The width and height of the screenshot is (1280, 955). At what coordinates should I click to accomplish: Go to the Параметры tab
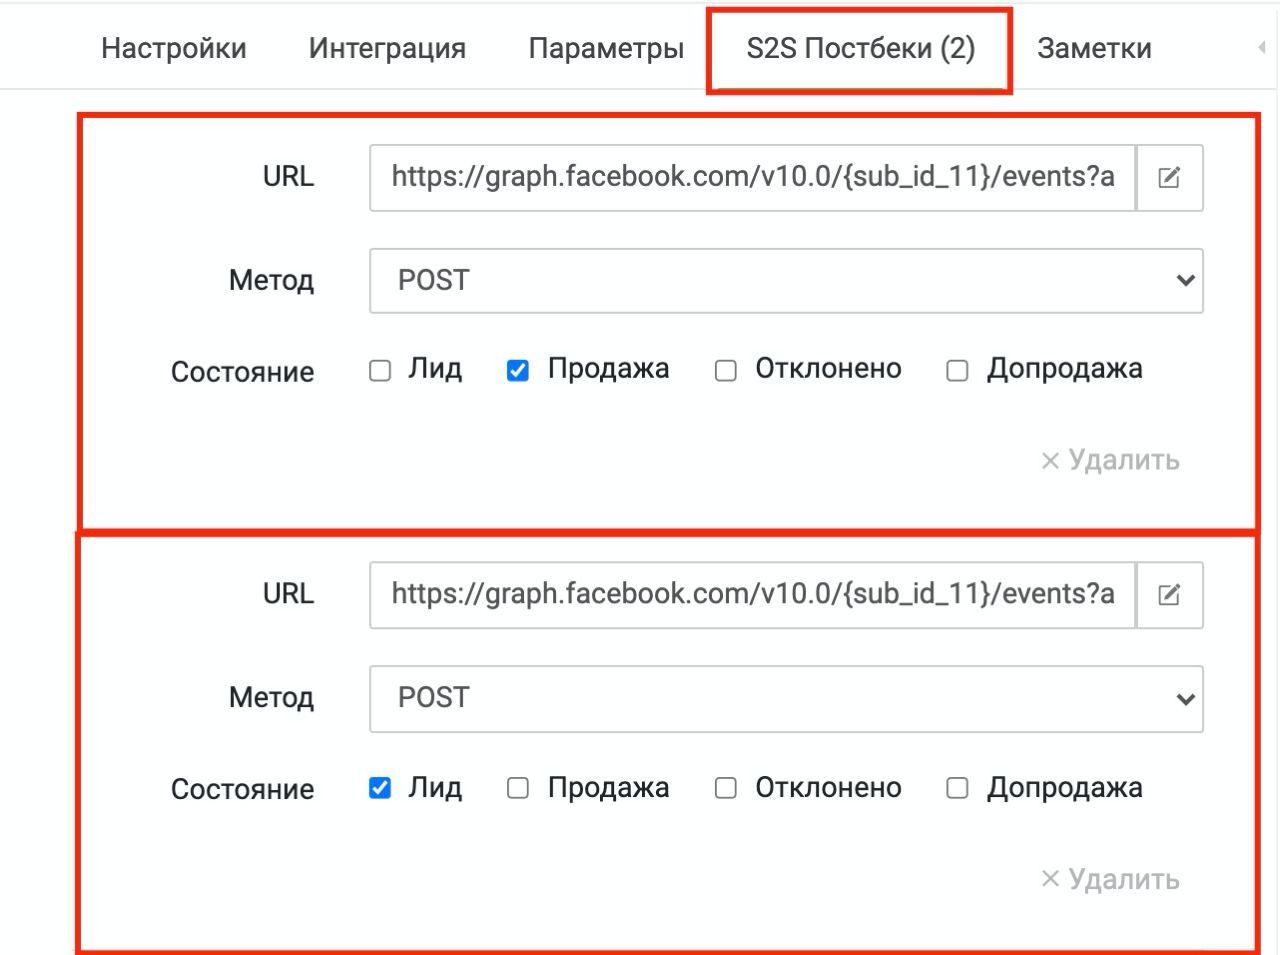tap(606, 48)
